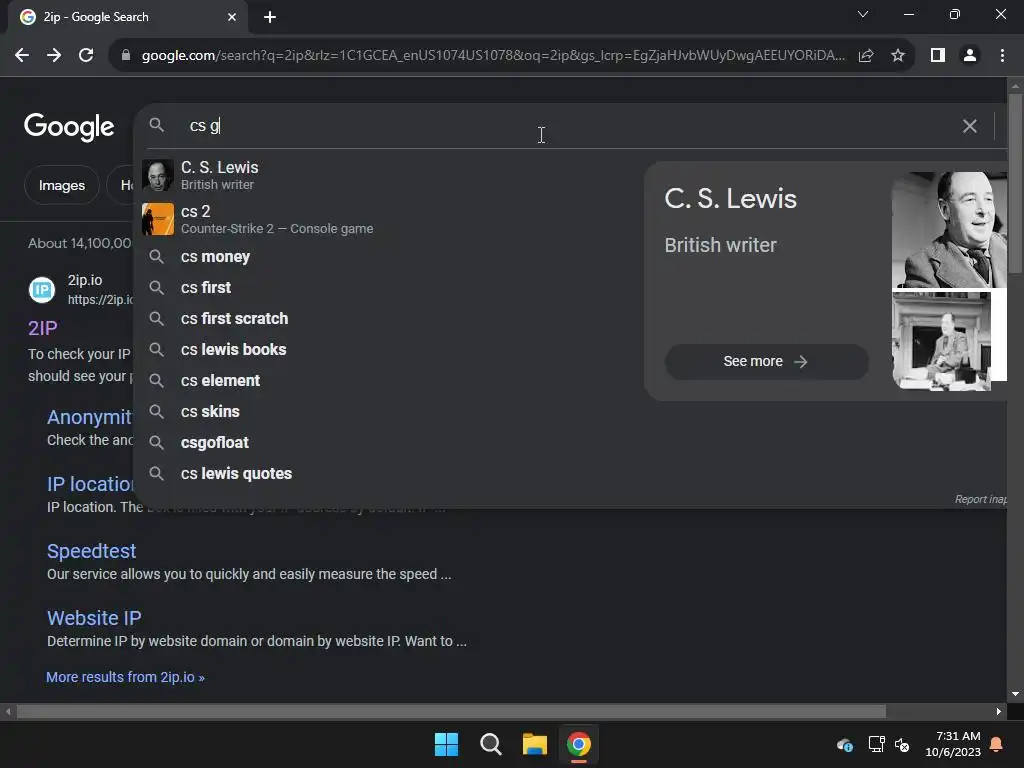The image size is (1024, 768).
Task: Click the Google logo
Action: tap(69, 127)
